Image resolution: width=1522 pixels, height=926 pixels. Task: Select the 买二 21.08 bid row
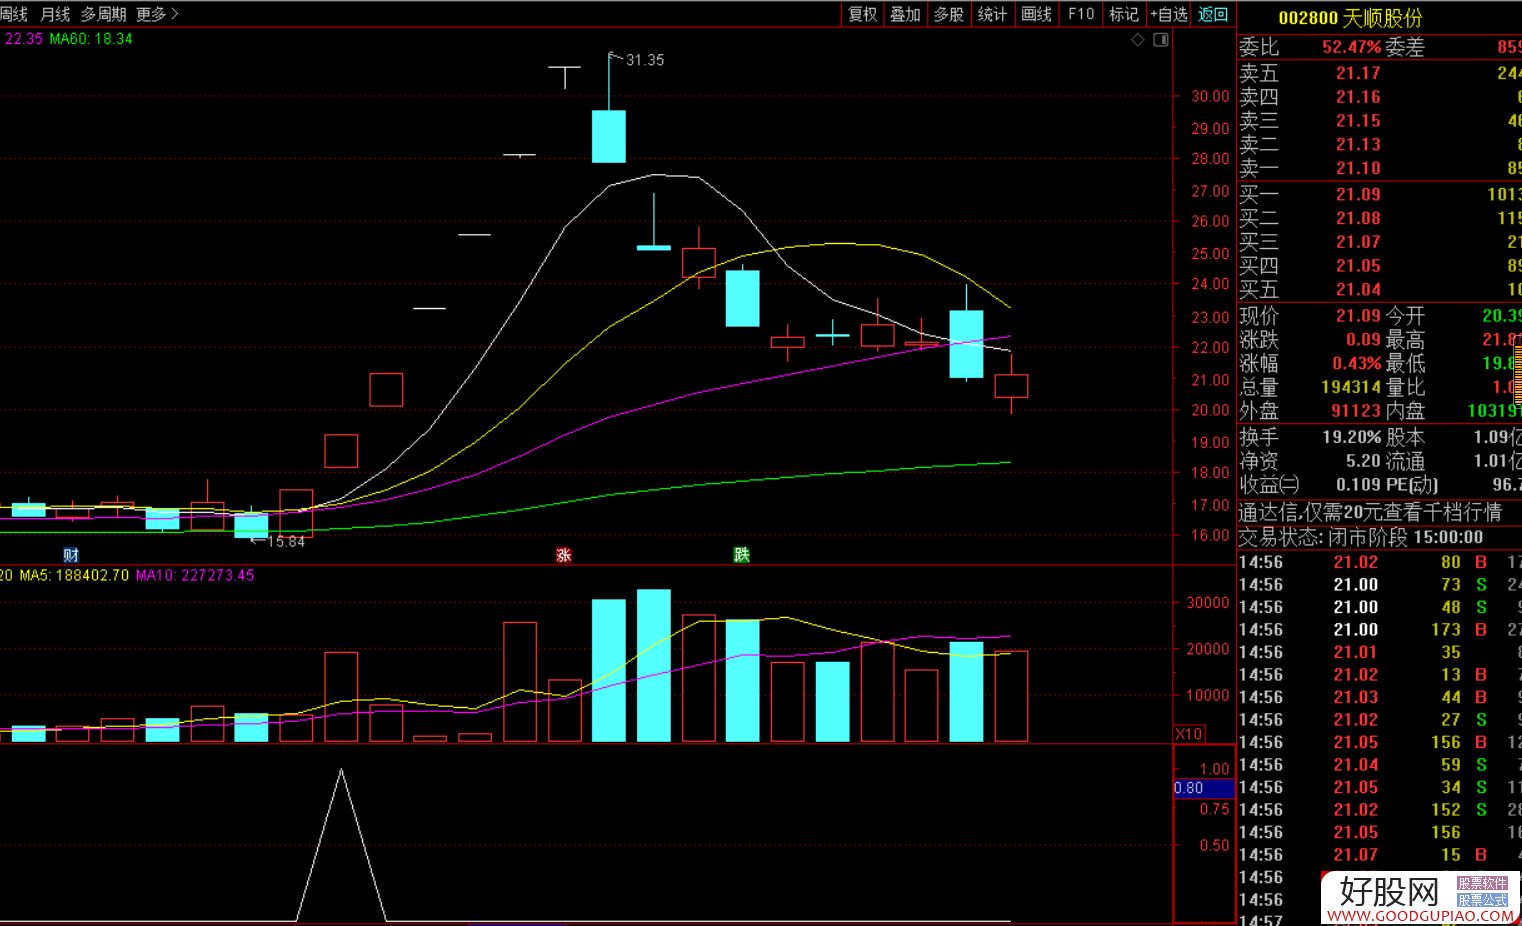(x=1379, y=218)
